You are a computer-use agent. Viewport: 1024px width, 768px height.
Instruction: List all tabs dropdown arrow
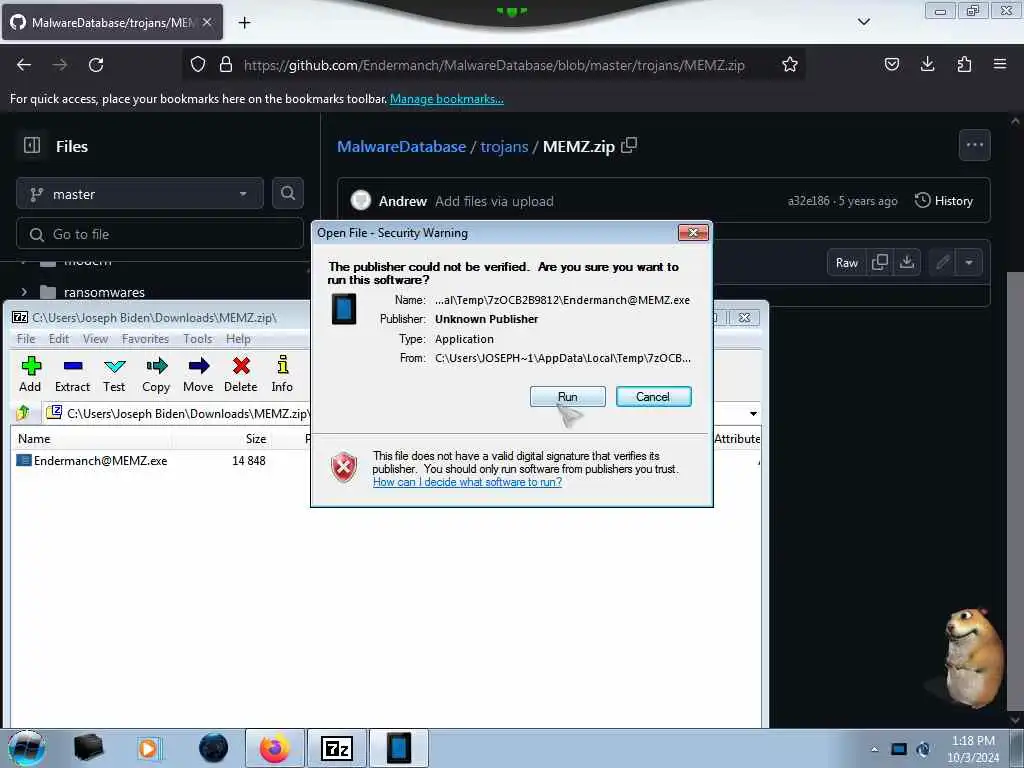coord(863,22)
